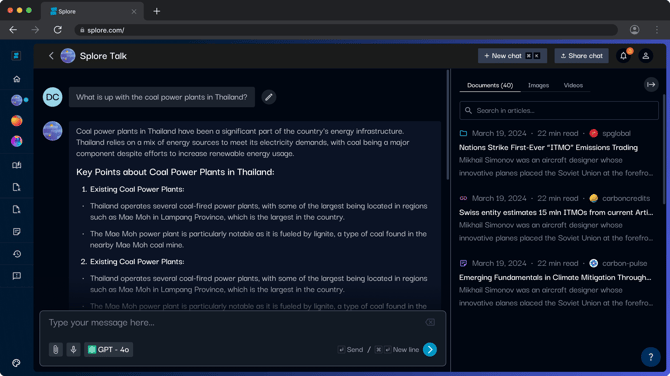Screen dimensions: 670x376
Task: Open notifications bell icon
Action: [x=623, y=56]
